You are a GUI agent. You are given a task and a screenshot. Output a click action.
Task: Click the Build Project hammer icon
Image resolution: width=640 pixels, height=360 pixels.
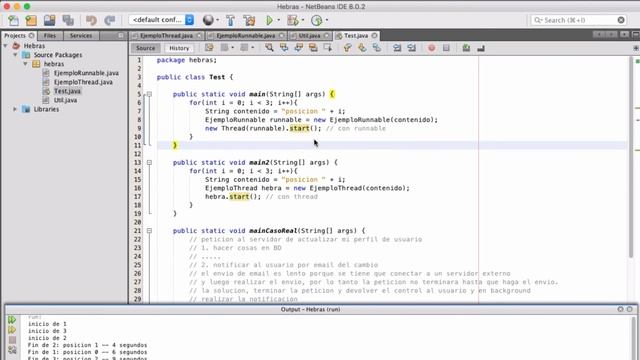230,20
